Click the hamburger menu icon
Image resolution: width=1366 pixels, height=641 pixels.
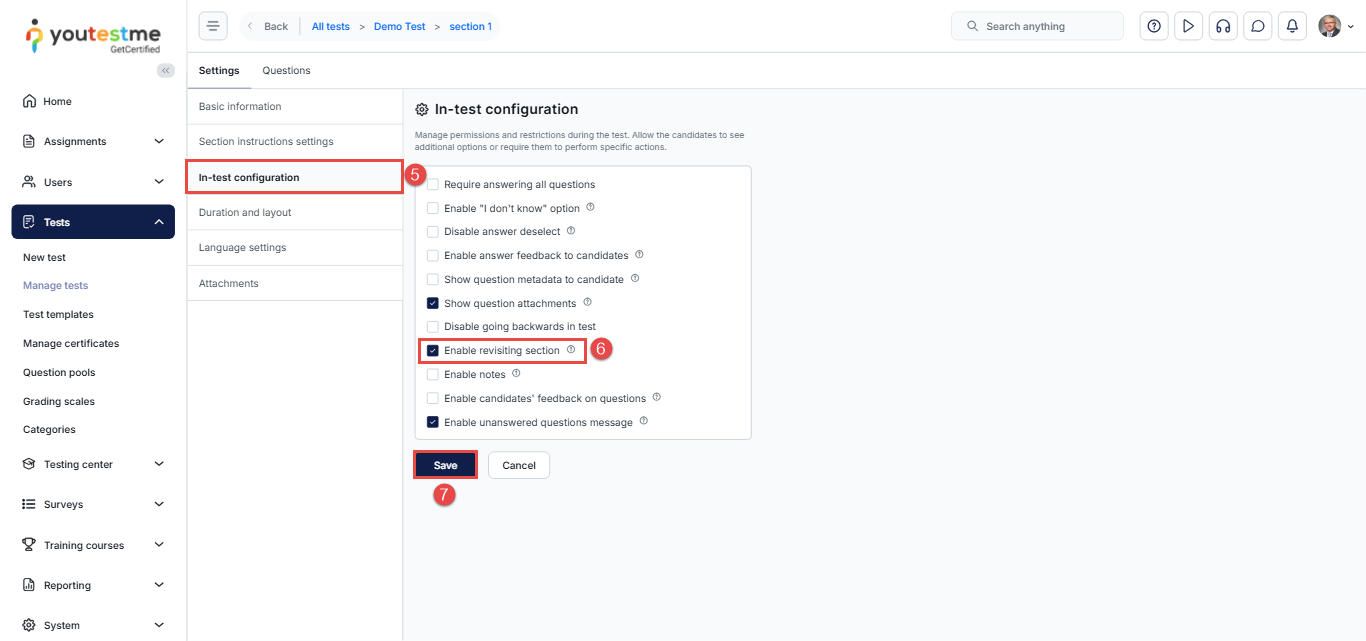coord(213,26)
